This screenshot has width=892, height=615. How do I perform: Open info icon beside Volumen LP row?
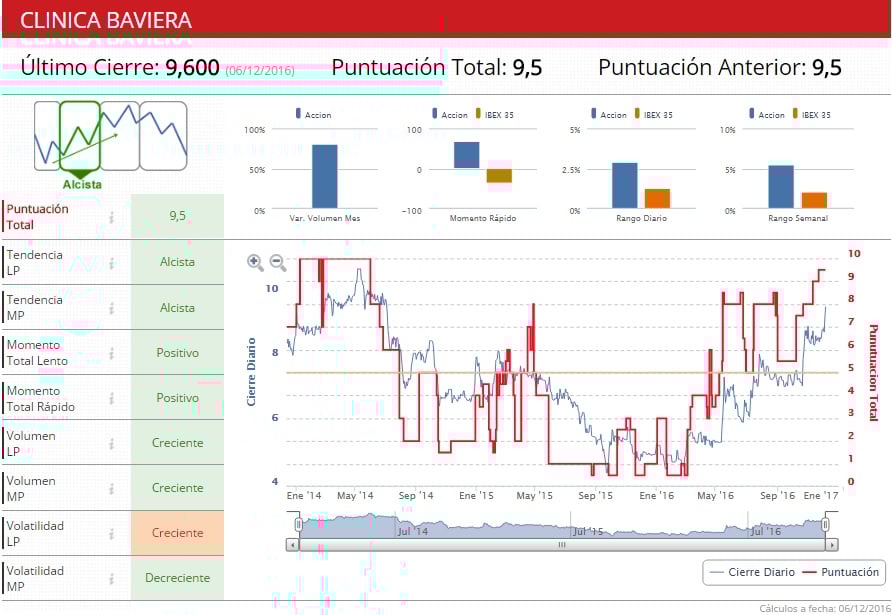coord(112,443)
